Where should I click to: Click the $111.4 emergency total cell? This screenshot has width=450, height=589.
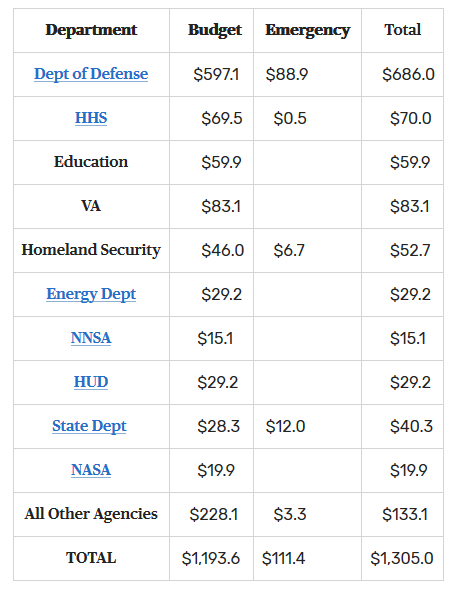coord(284,559)
